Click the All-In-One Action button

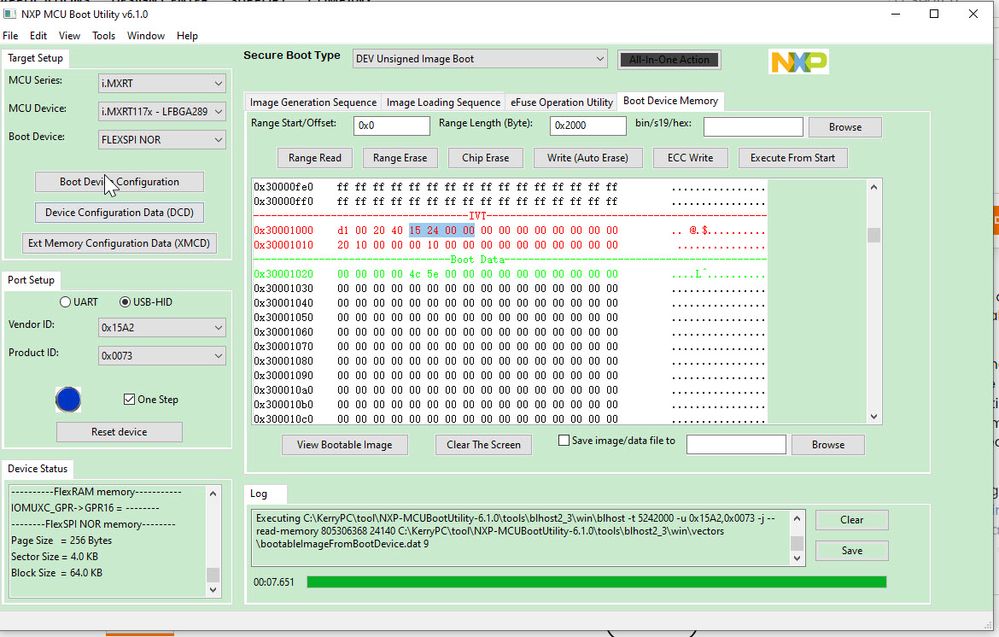669,60
